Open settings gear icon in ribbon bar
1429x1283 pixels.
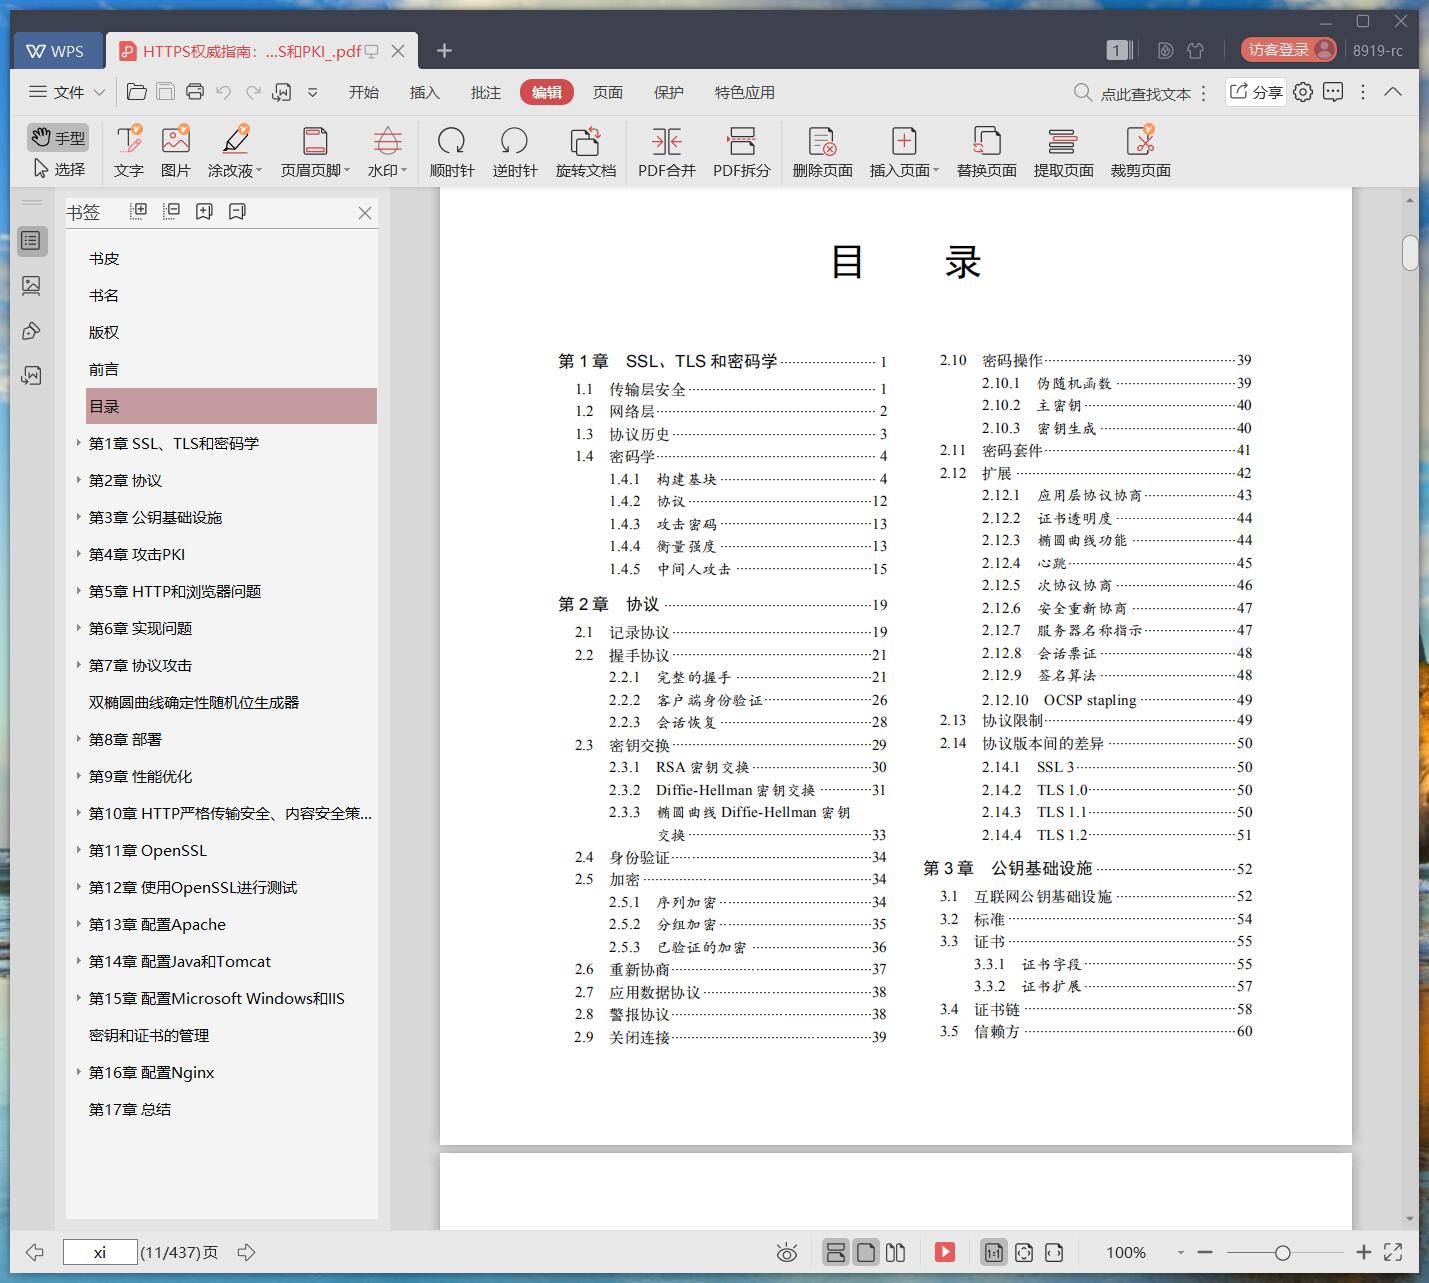pos(1303,92)
